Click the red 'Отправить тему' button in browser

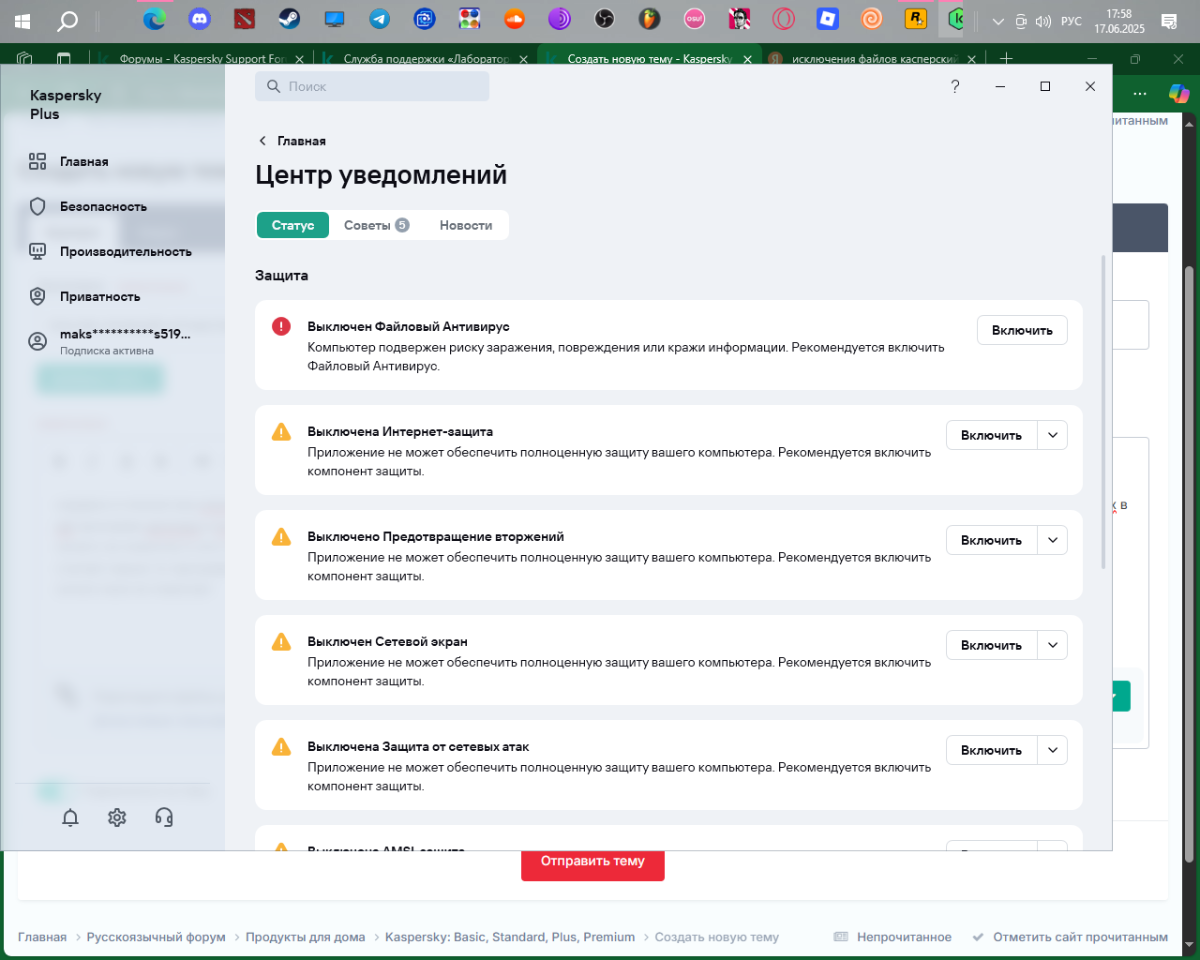click(593, 864)
